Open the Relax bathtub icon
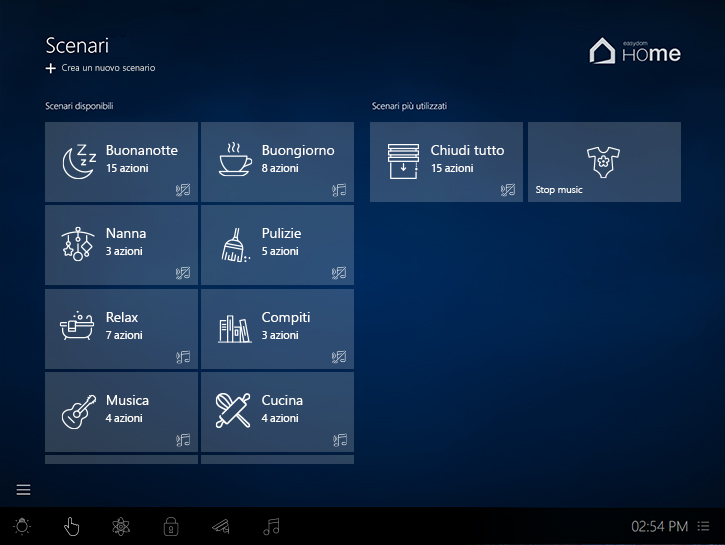 pos(77,326)
